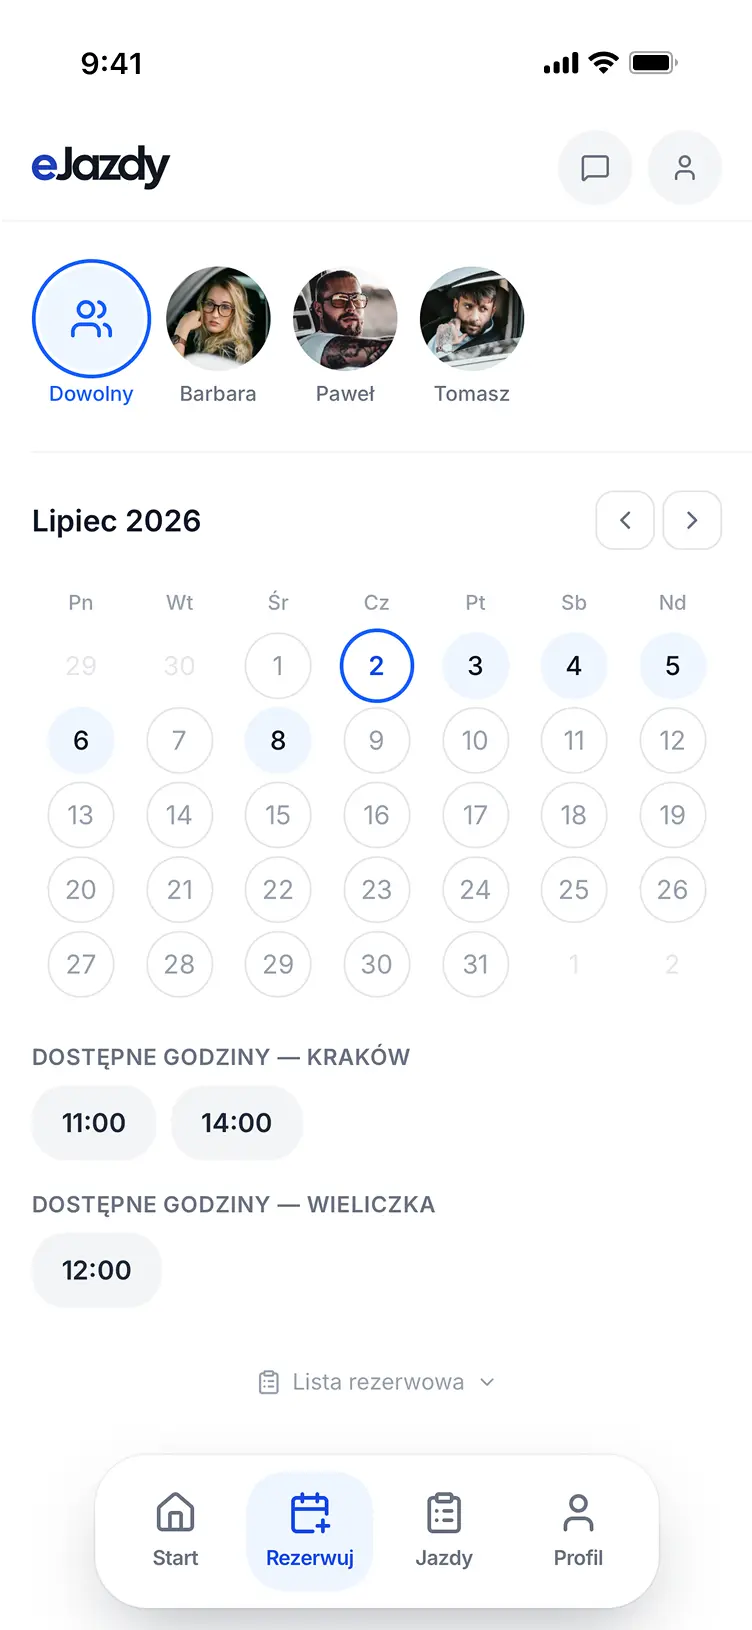Screen dimensions: 752x1630
Task: Pick the 14:00 slot in Kraków
Action: click(x=236, y=1123)
